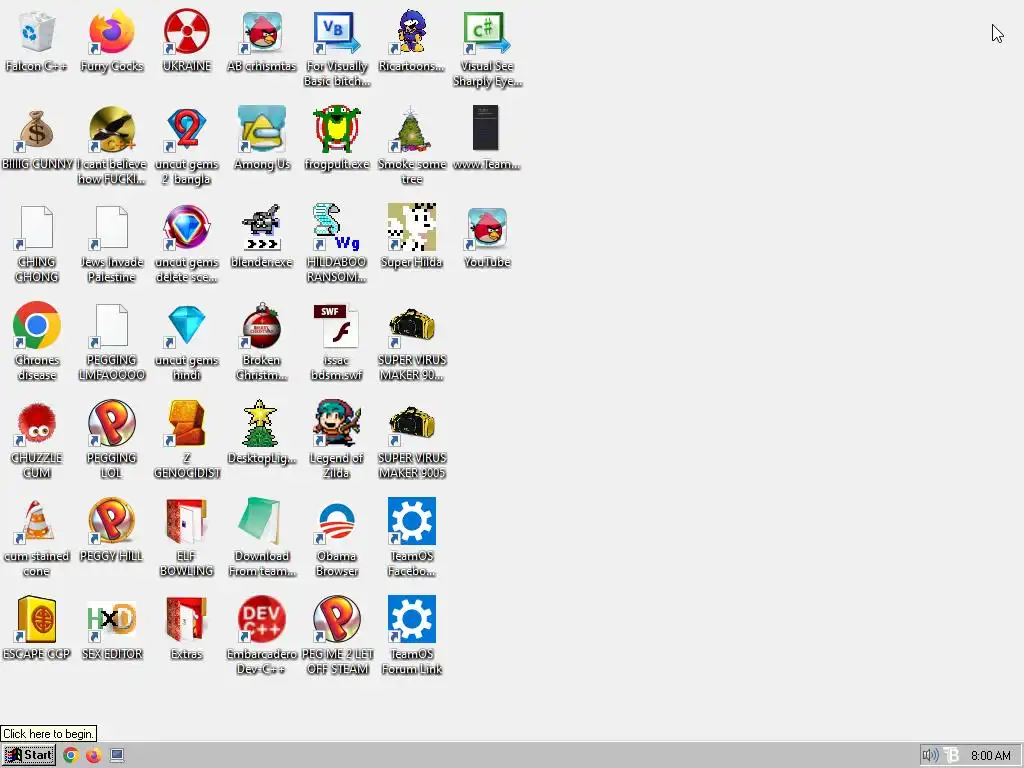Click the 8:00 AM taskbar clock
Screen dimensions: 1024x768
[x=990, y=755]
